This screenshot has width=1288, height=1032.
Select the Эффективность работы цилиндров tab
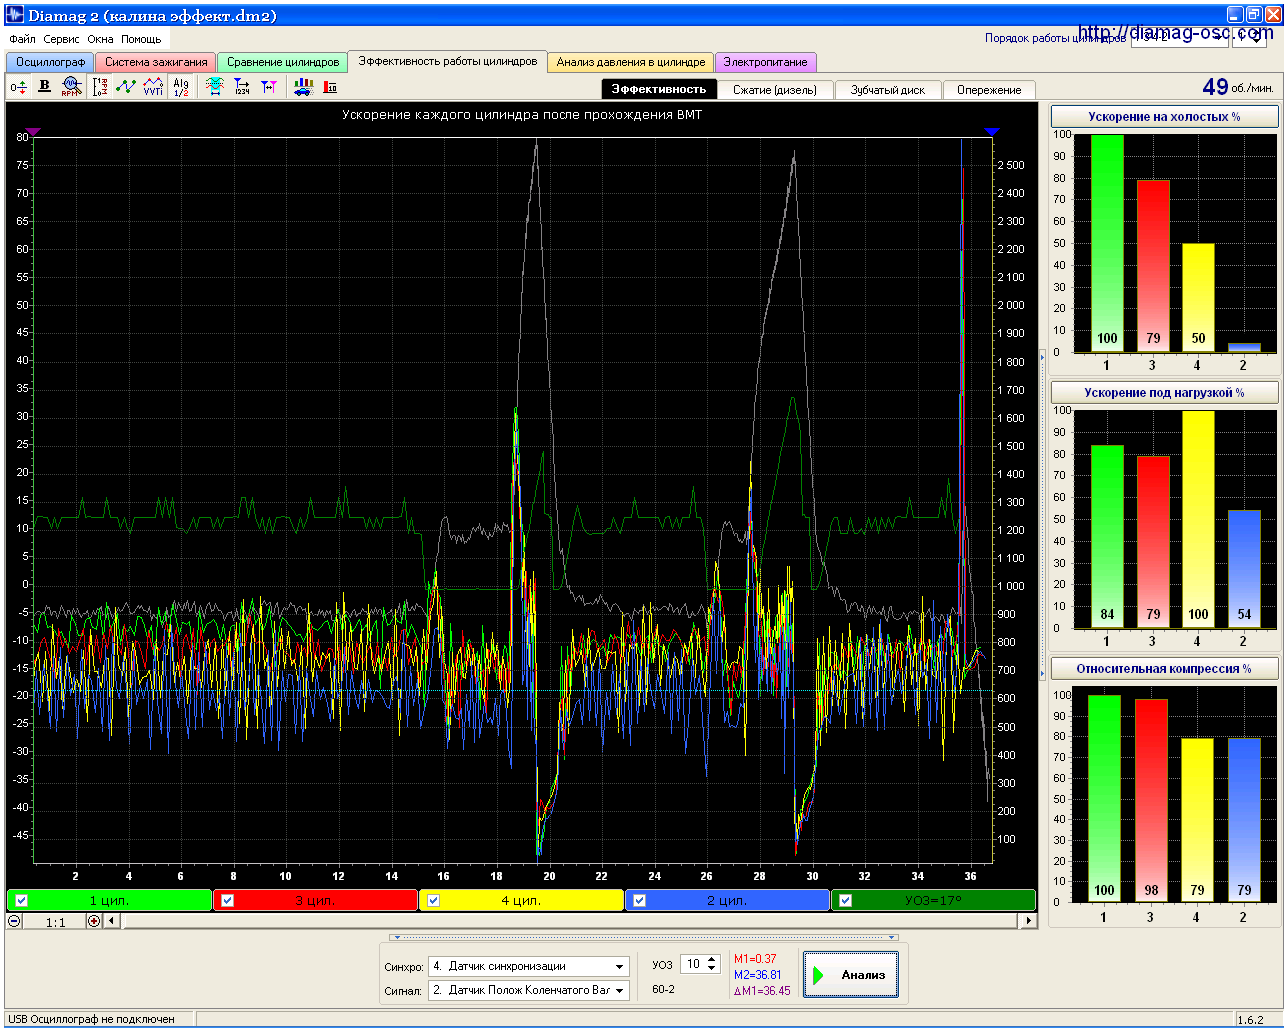pos(448,61)
